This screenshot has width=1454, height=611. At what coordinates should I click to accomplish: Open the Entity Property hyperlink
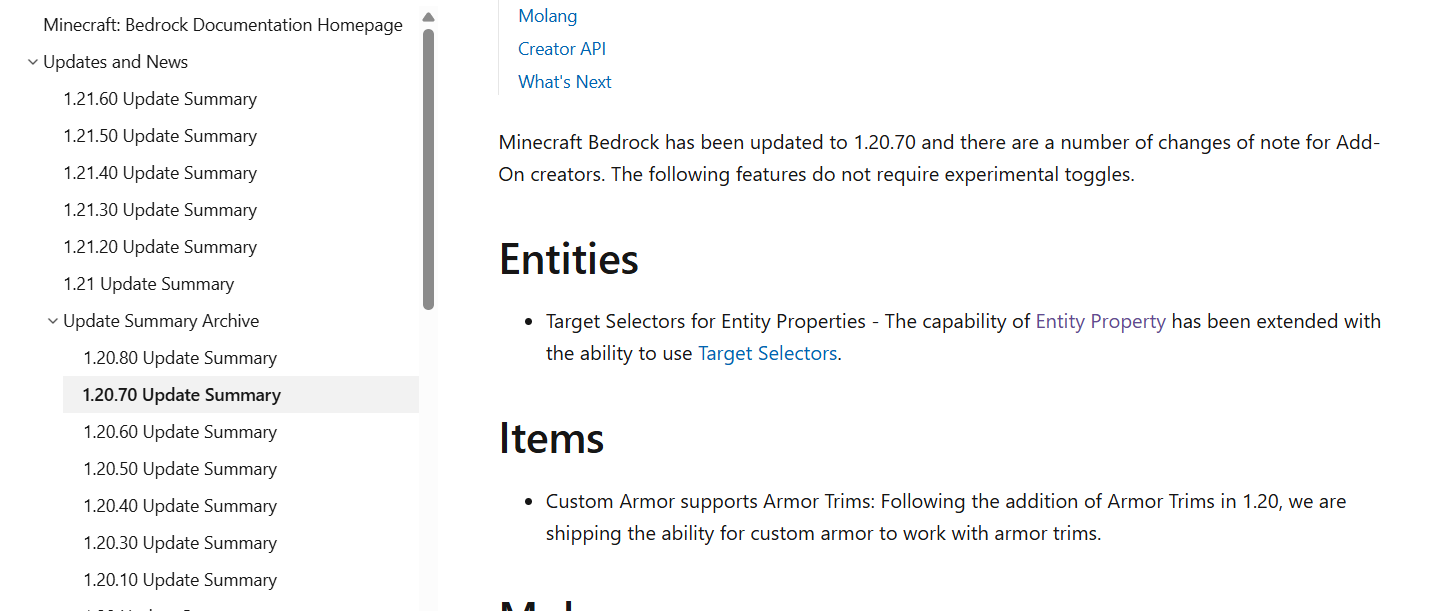(x=1100, y=321)
